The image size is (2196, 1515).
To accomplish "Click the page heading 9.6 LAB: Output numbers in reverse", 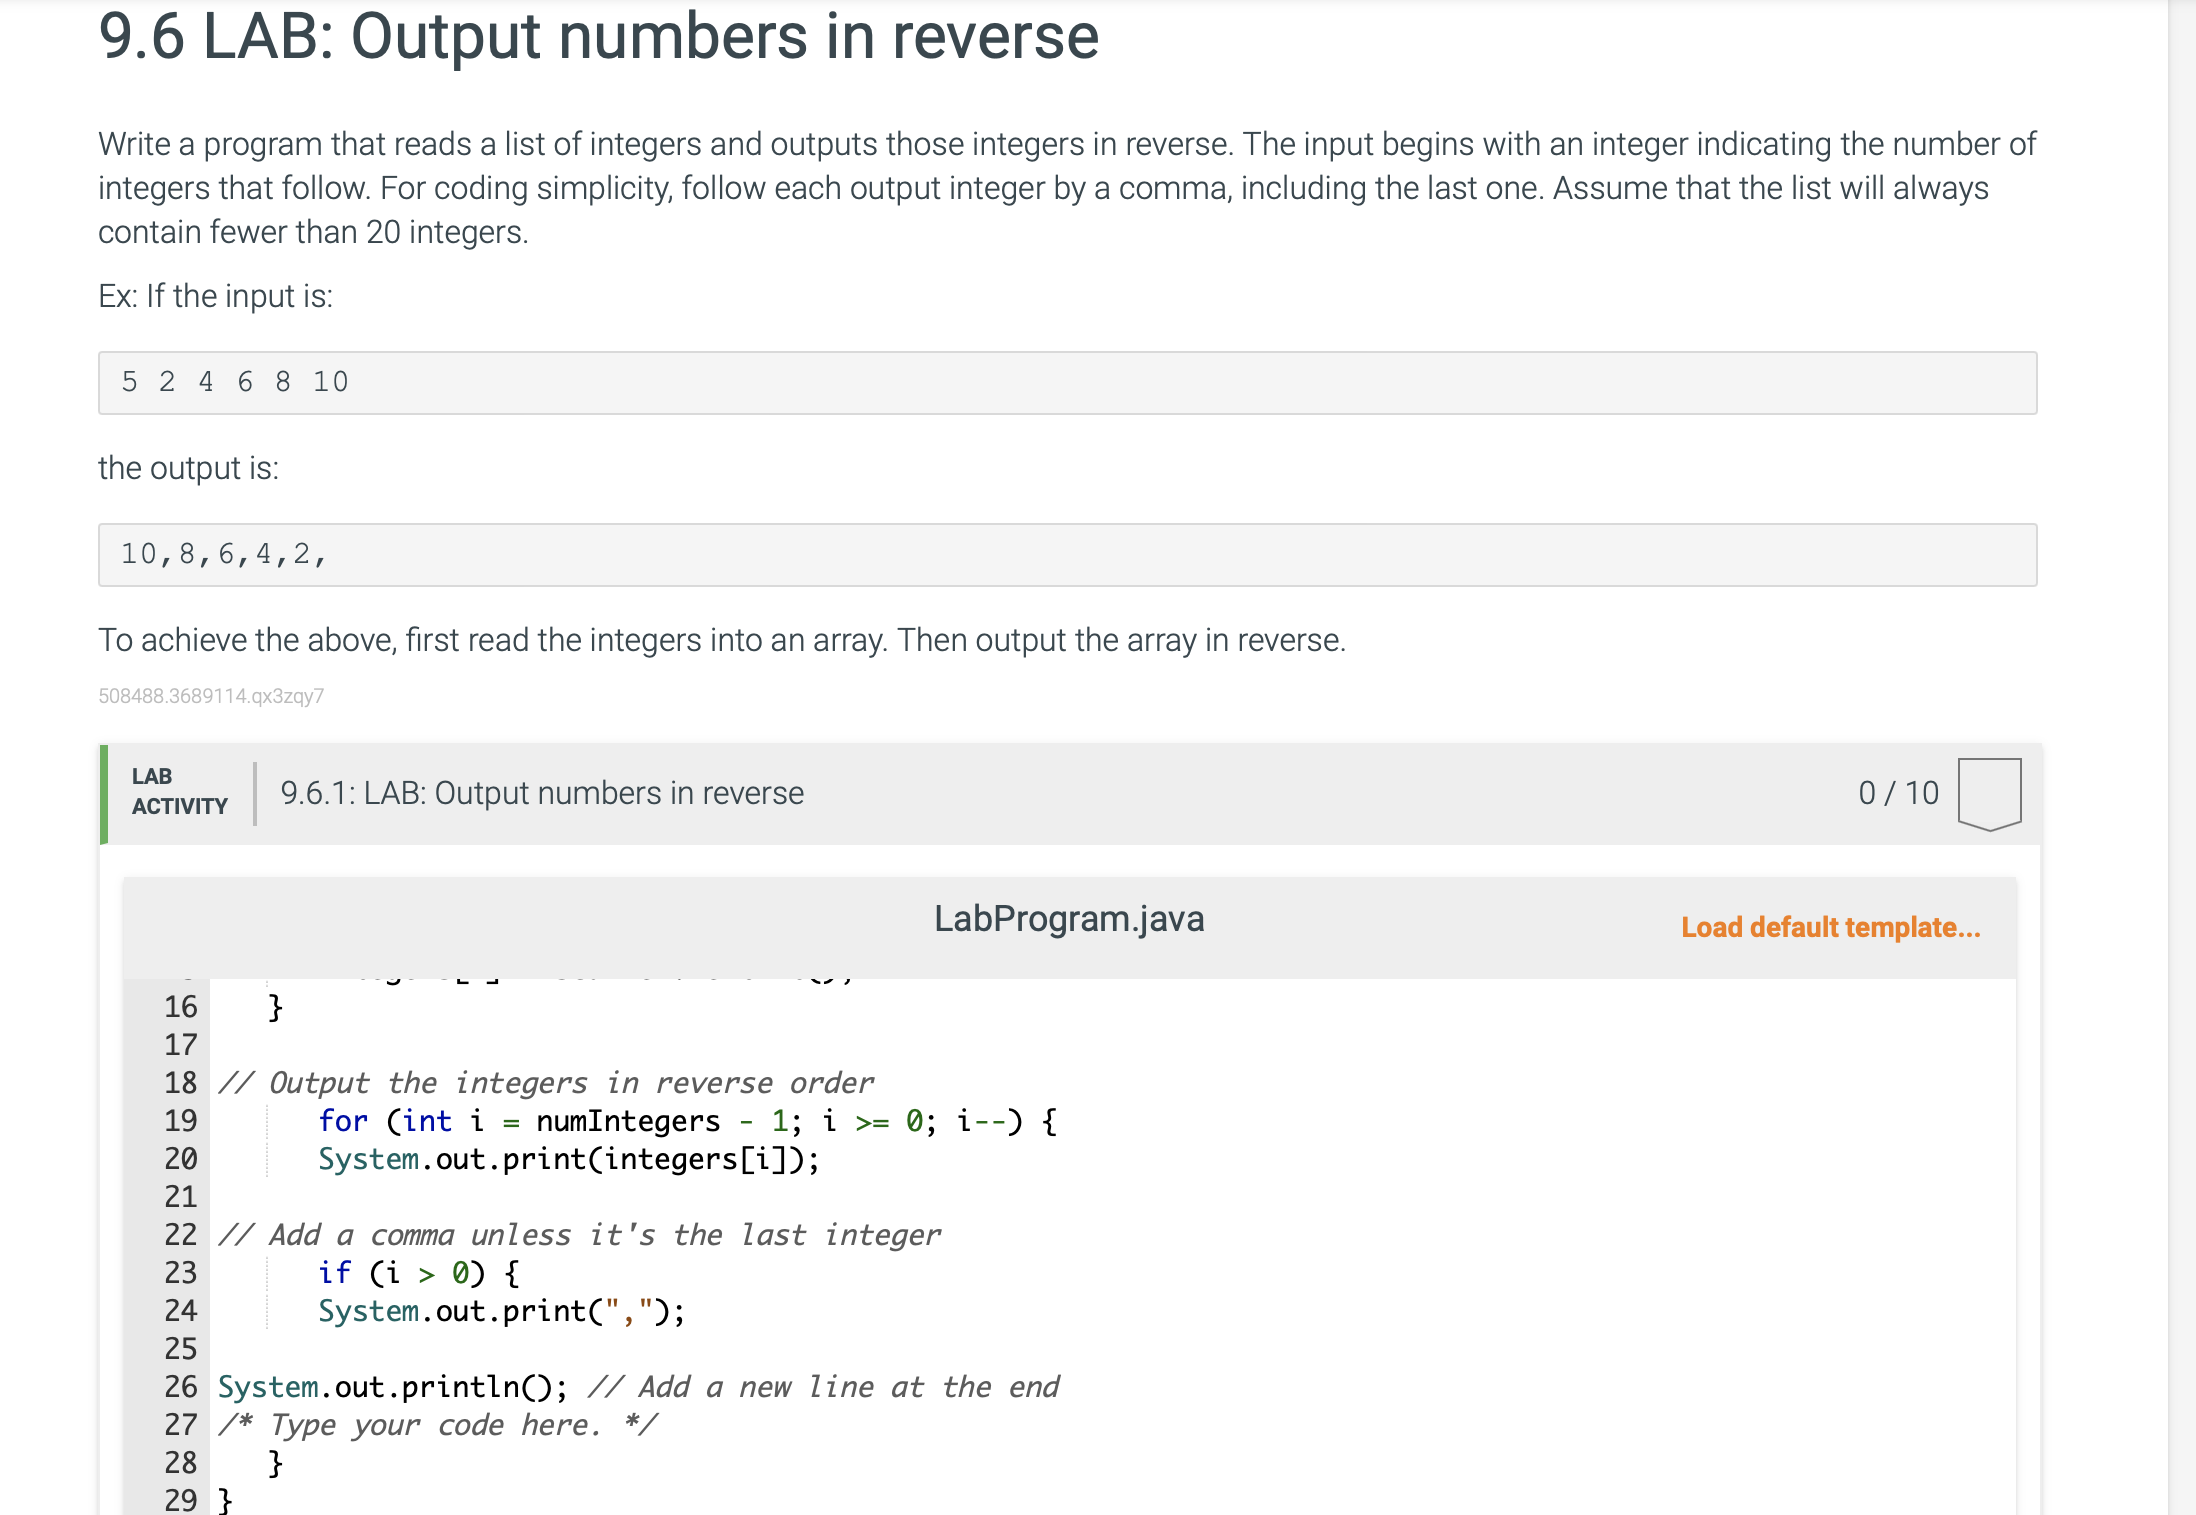I will pyautogui.click(x=598, y=36).
